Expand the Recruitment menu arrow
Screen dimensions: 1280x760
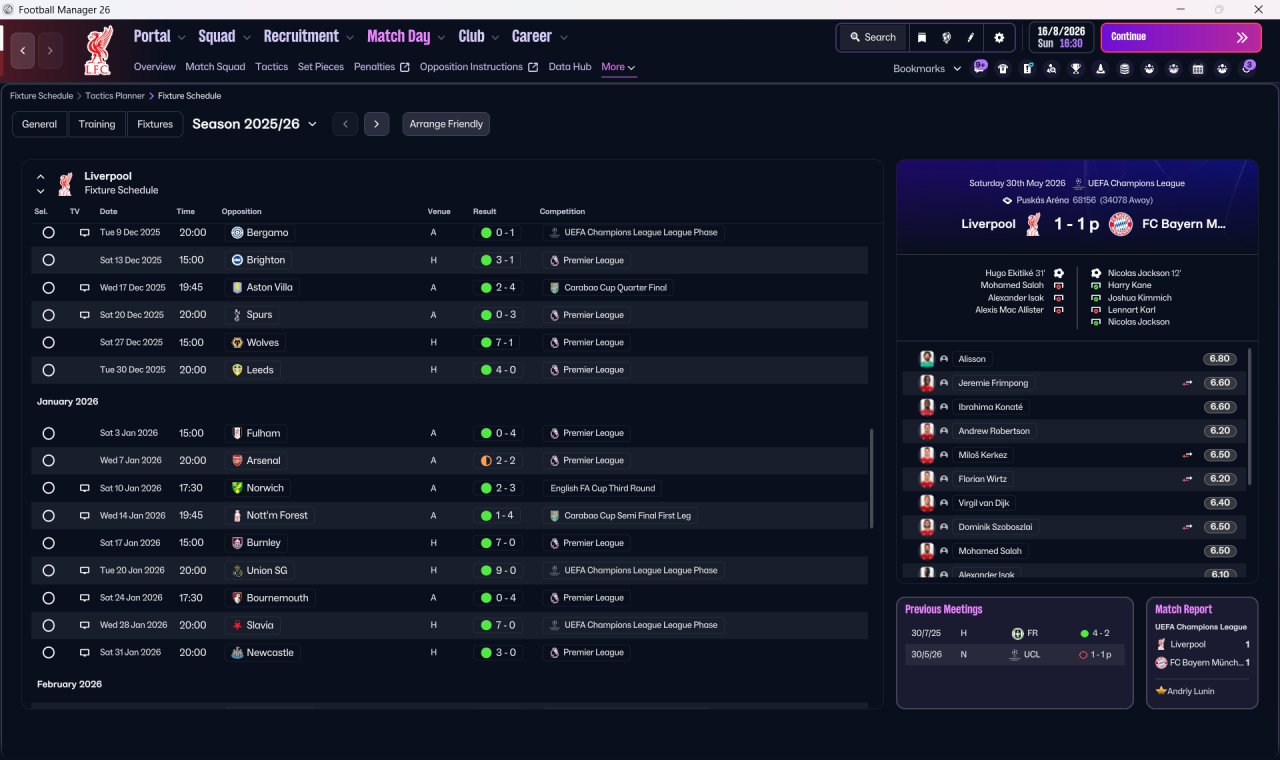350,37
